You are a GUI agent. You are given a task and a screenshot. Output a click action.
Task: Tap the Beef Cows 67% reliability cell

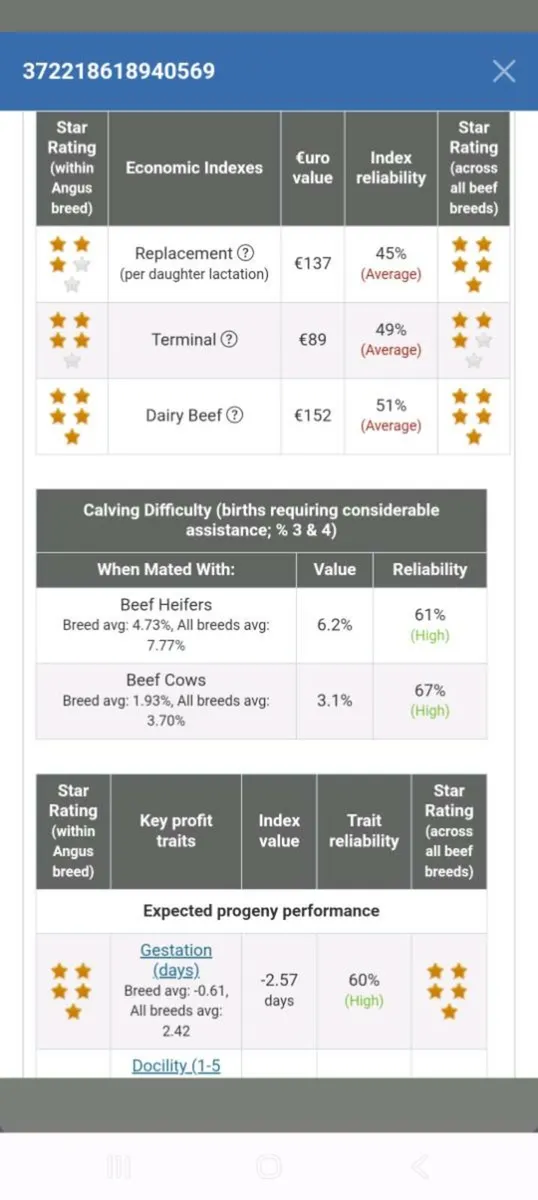[x=430, y=700]
